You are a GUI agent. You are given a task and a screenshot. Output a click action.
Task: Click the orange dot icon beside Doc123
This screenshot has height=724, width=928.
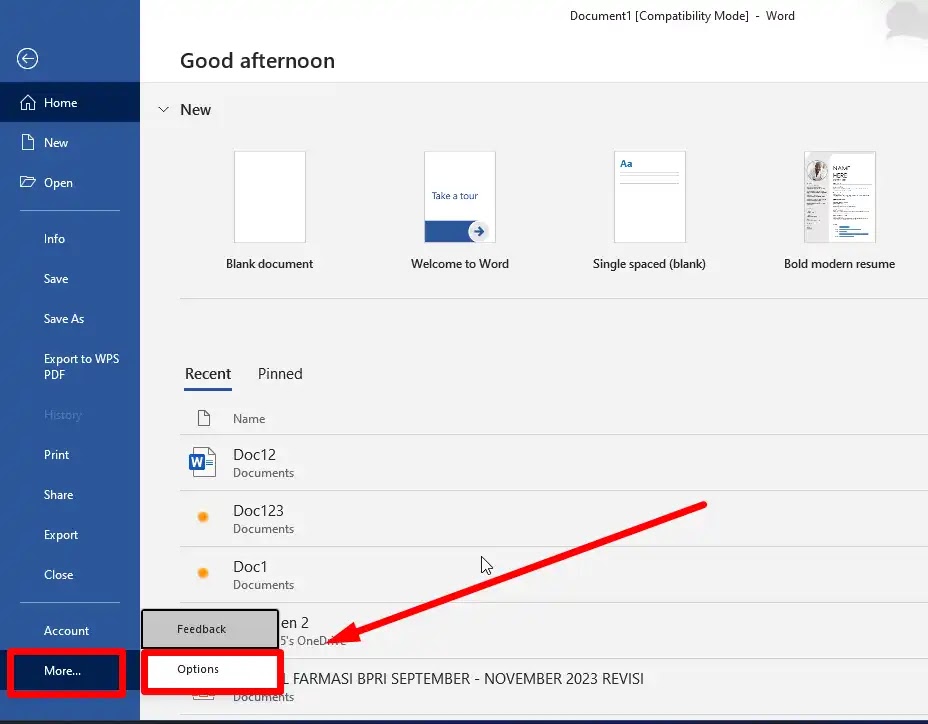pyautogui.click(x=202, y=517)
